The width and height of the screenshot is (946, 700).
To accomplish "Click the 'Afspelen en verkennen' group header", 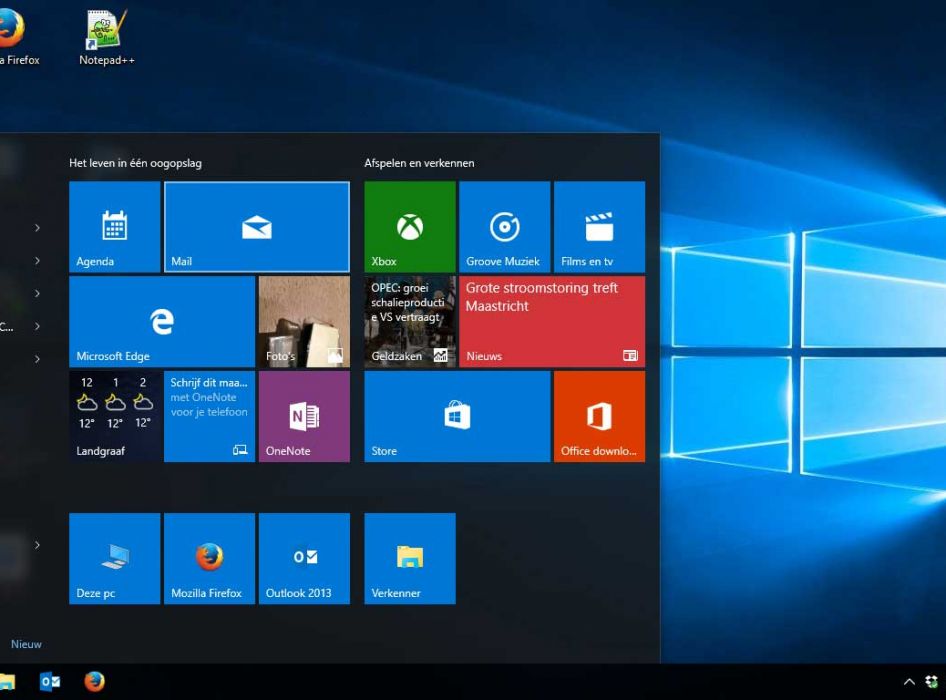I will click(x=419, y=163).
